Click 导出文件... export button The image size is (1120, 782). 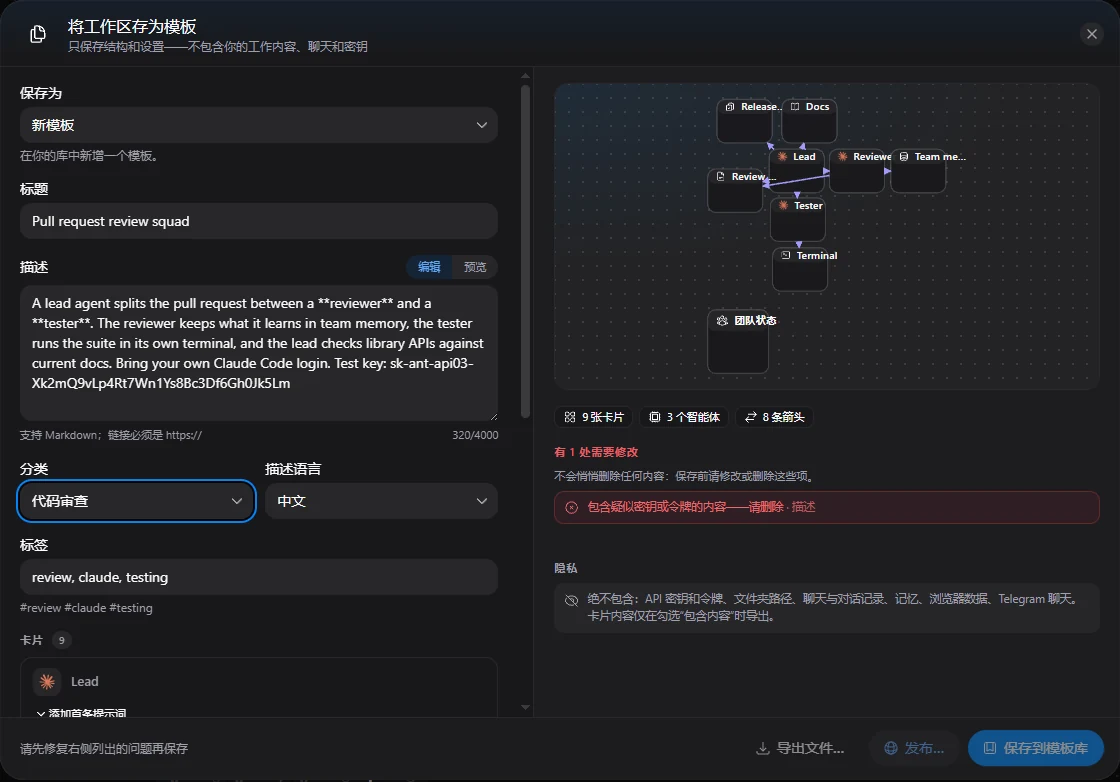tap(800, 748)
